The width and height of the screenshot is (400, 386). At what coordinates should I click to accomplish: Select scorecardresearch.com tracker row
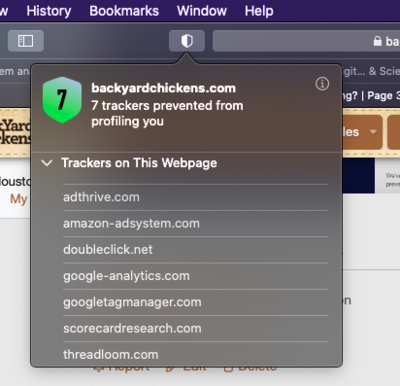[195, 328]
